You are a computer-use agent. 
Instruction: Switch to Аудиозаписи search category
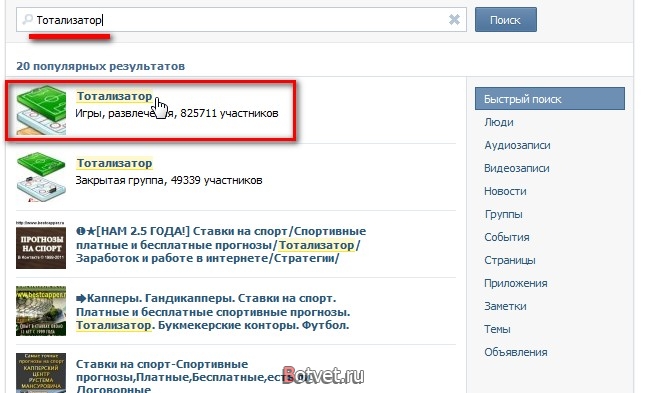click(x=517, y=145)
